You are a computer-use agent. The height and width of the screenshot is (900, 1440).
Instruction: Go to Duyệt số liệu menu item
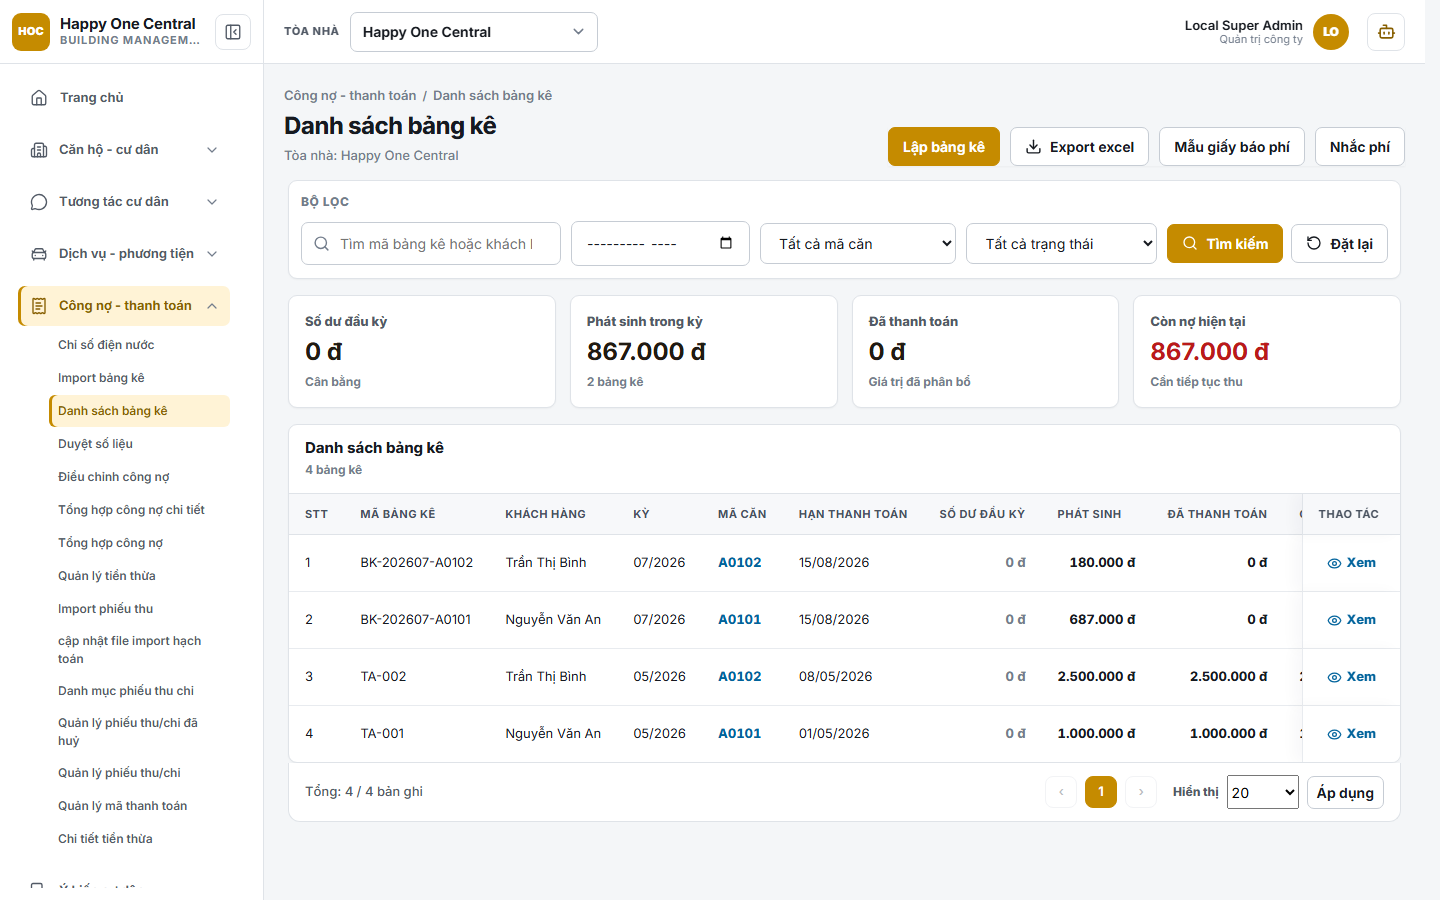pos(139,444)
